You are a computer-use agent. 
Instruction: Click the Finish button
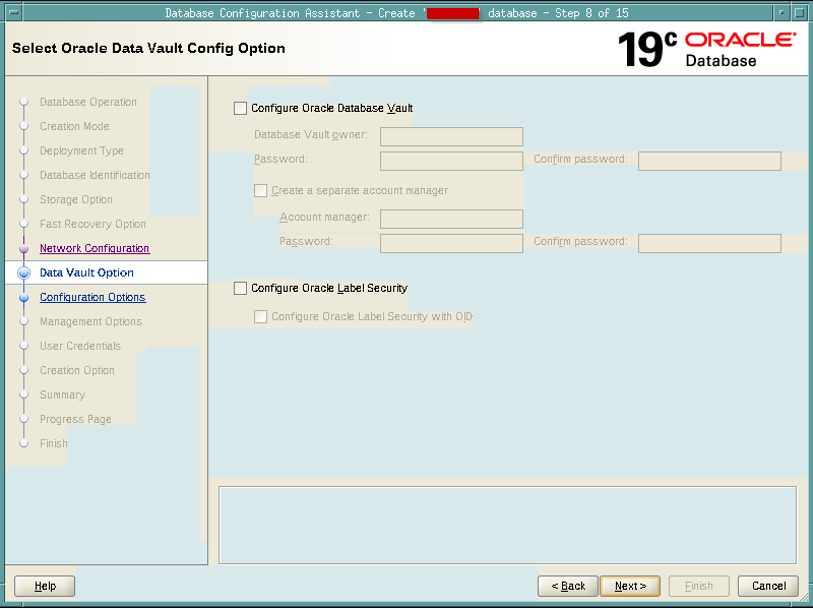coord(699,586)
